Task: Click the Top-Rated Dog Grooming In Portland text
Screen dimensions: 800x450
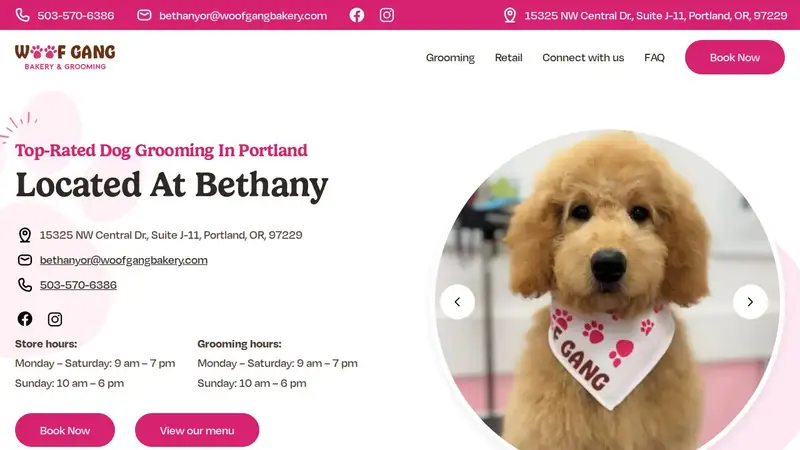Action: [161, 151]
